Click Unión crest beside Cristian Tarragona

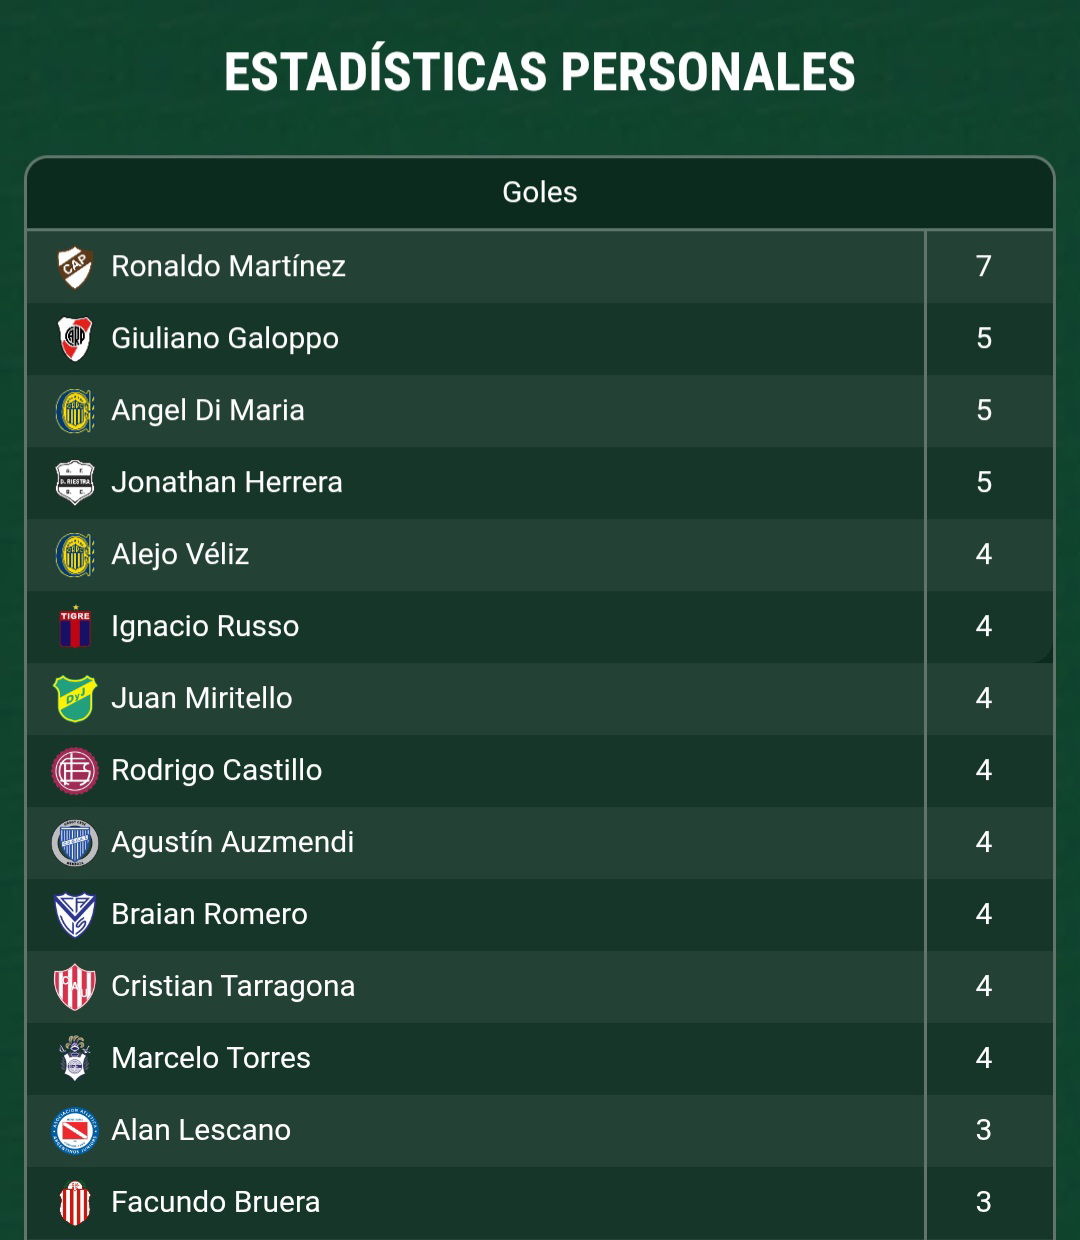point(75,987)
